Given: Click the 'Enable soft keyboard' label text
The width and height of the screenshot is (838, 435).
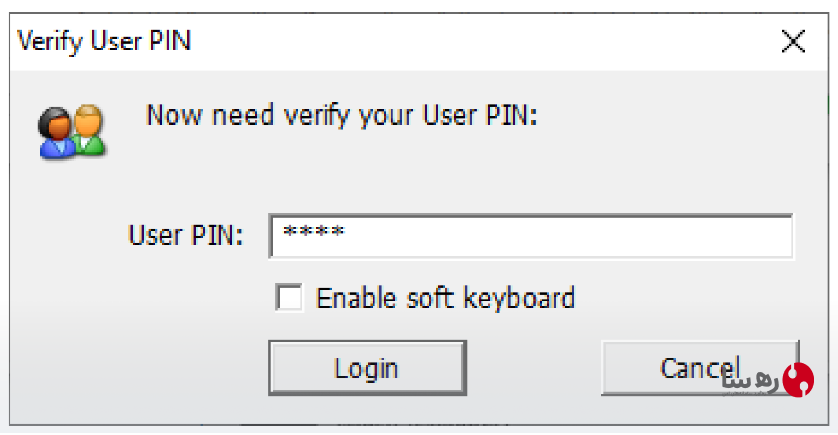Looking at the screenshot, I should tap(445, 298).
